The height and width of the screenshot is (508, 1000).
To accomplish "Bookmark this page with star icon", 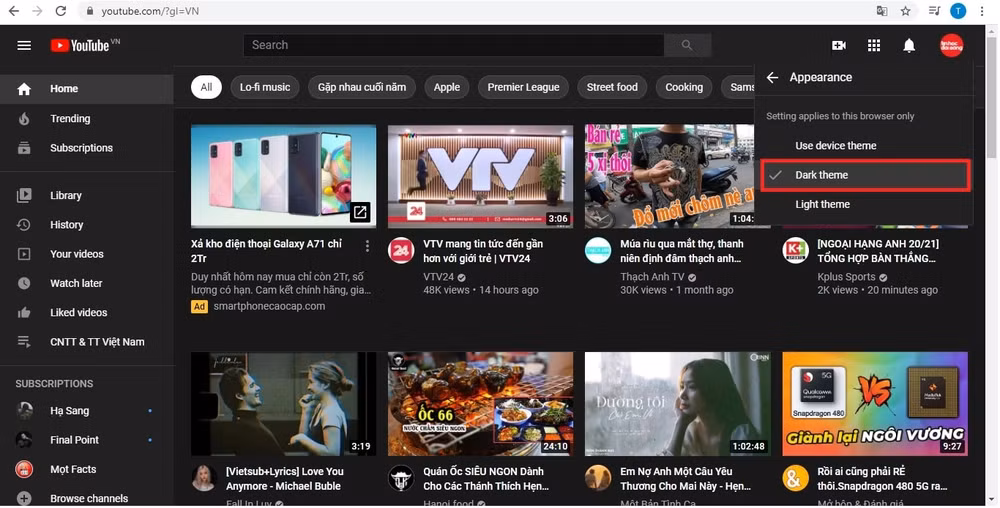I will (x=905, y=11).
